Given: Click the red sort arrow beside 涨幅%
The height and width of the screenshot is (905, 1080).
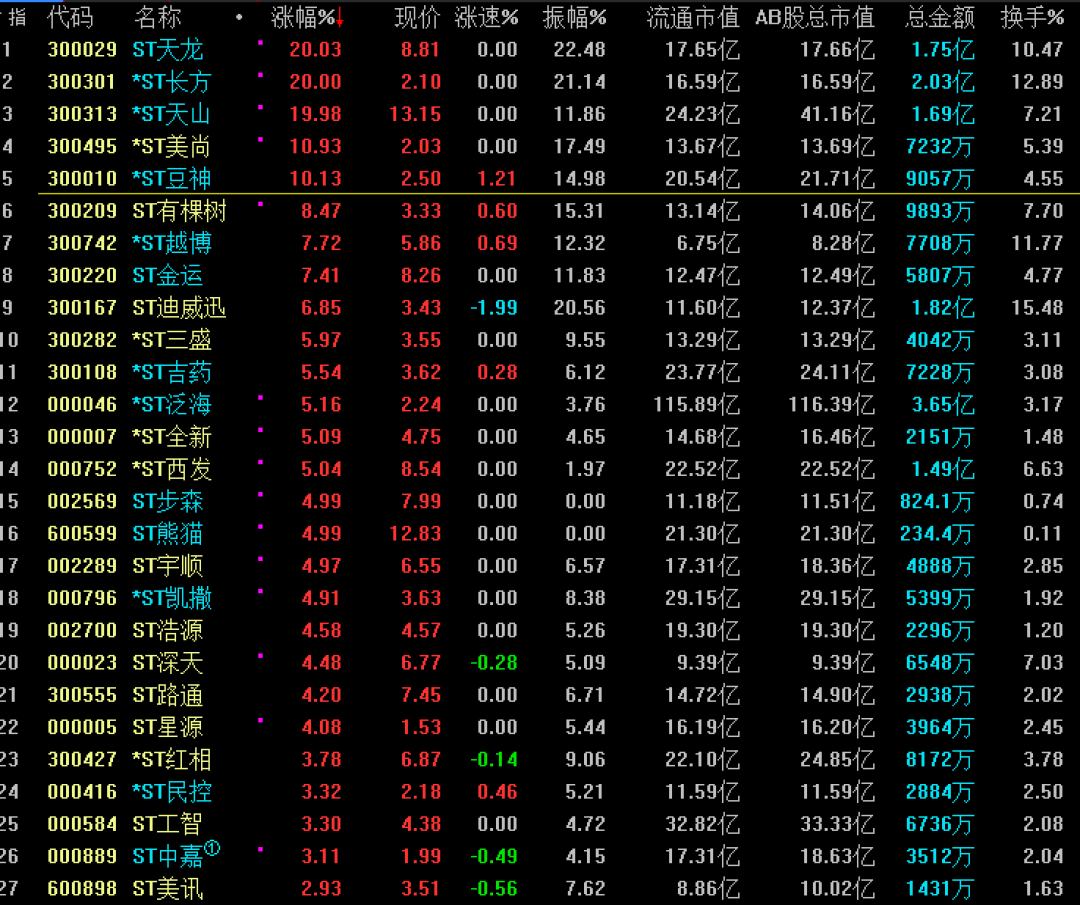Looking at the screenshot, I should [340, 19].
